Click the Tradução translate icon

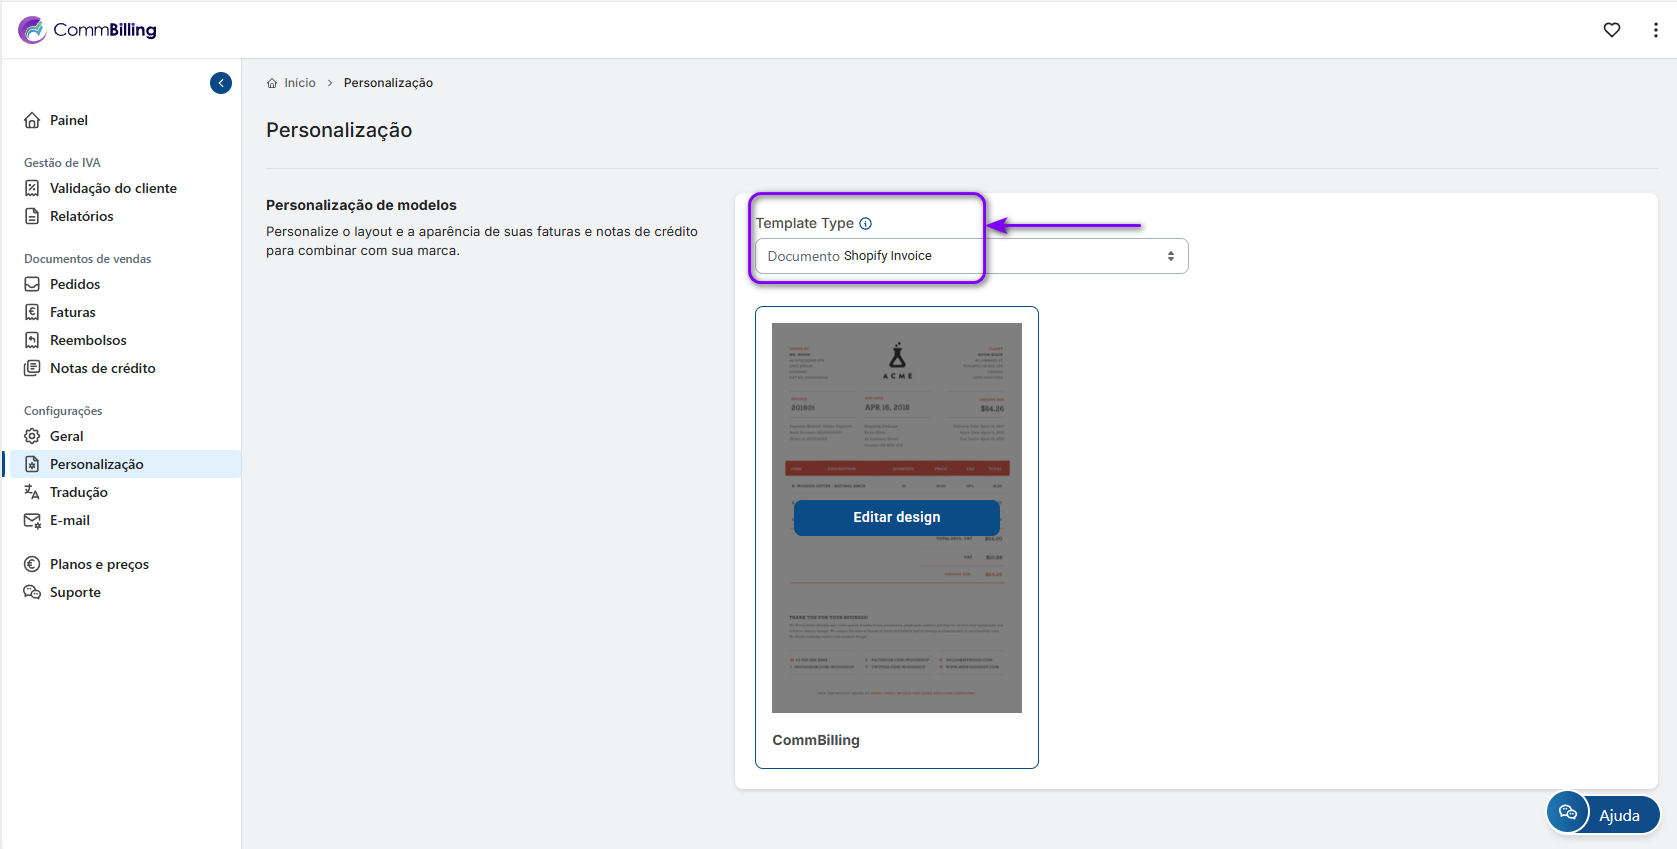click(32, 492)
